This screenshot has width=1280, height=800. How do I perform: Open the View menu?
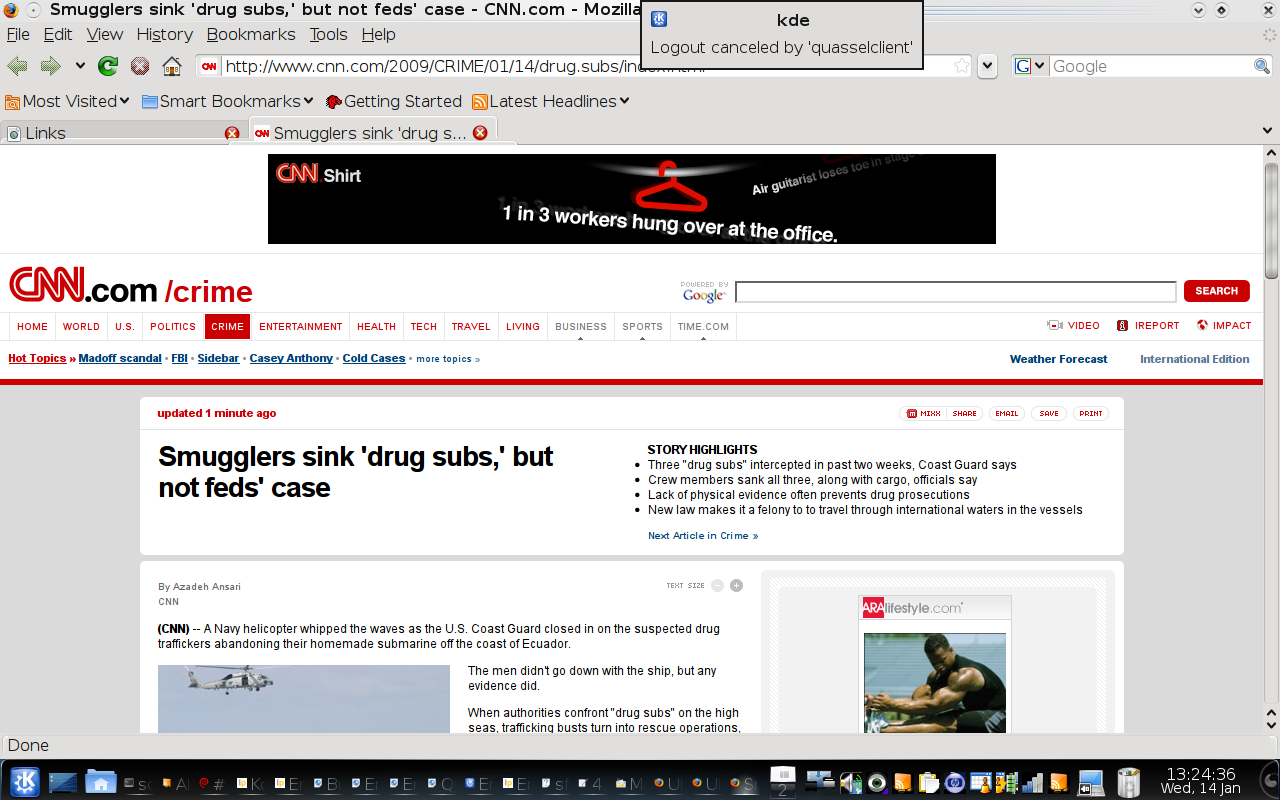[x=105, y=34]
